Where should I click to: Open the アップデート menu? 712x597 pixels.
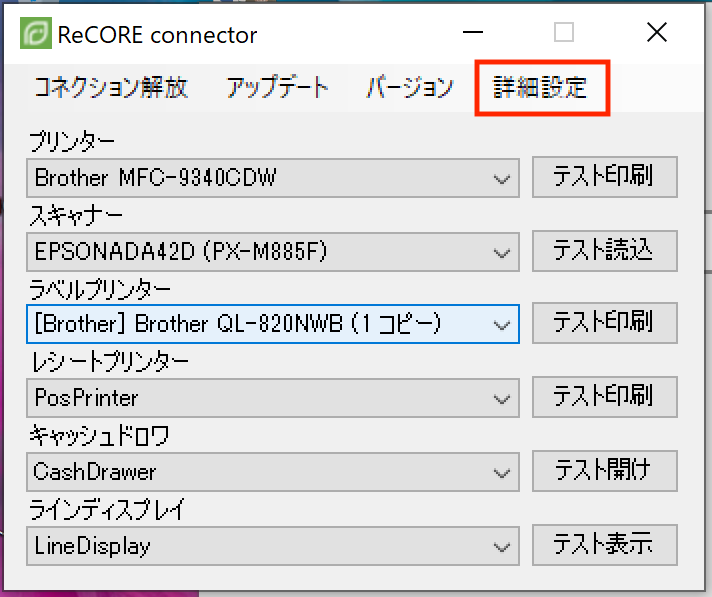point(277,87)
